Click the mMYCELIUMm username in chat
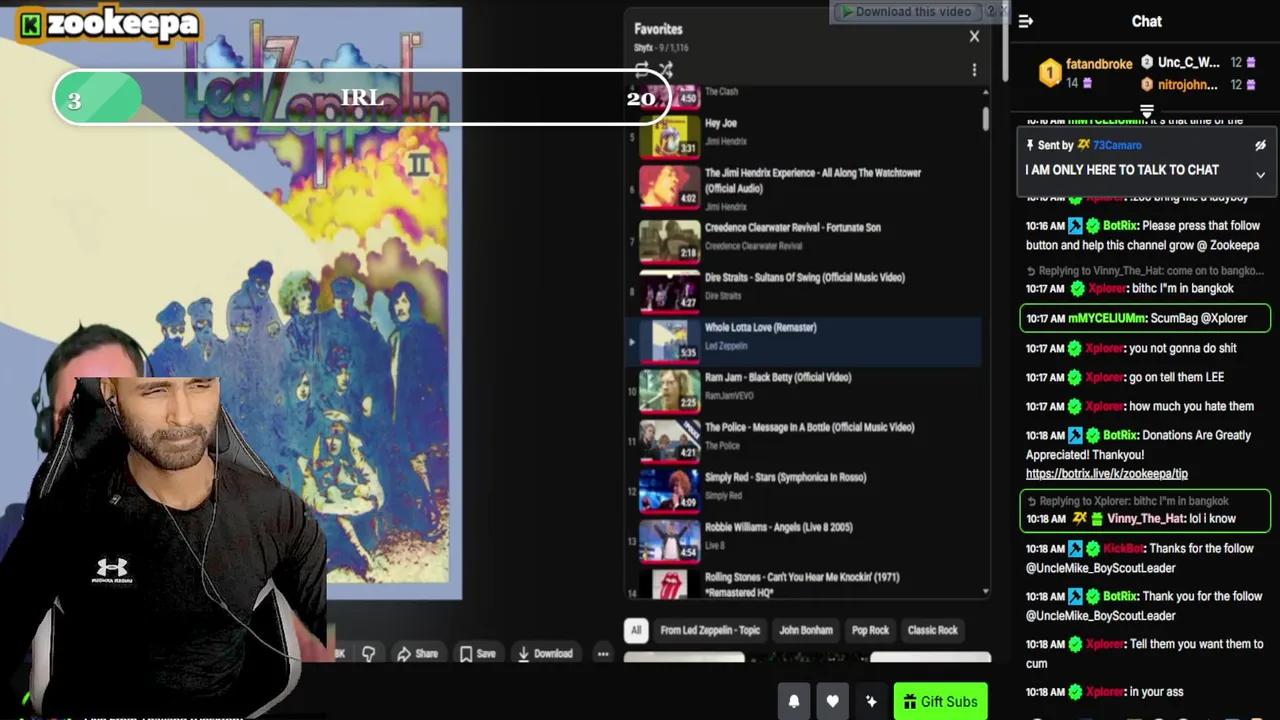Viewport: 1280px width, 720px height. [1106, 318]
